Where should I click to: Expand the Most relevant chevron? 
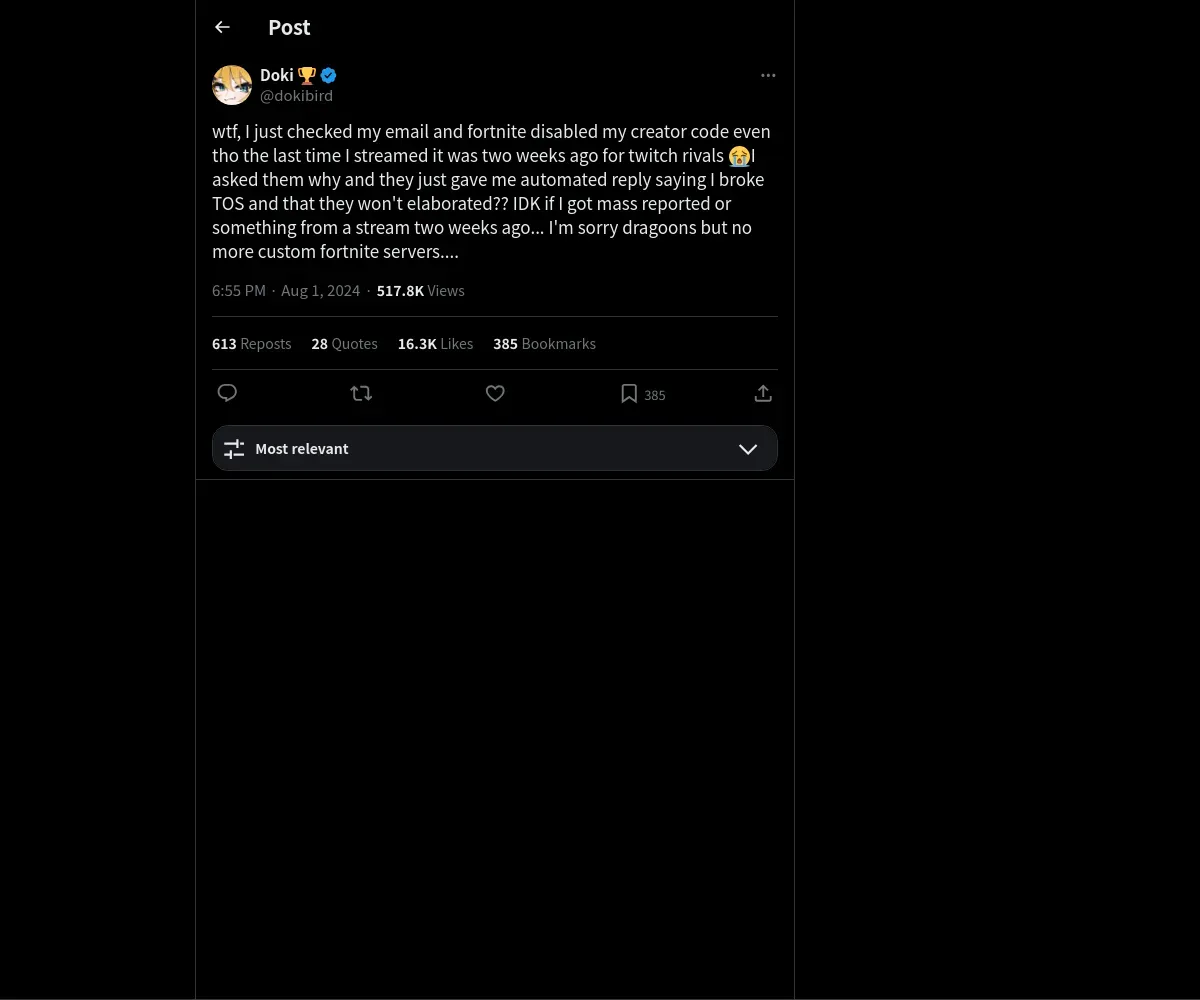748,449
